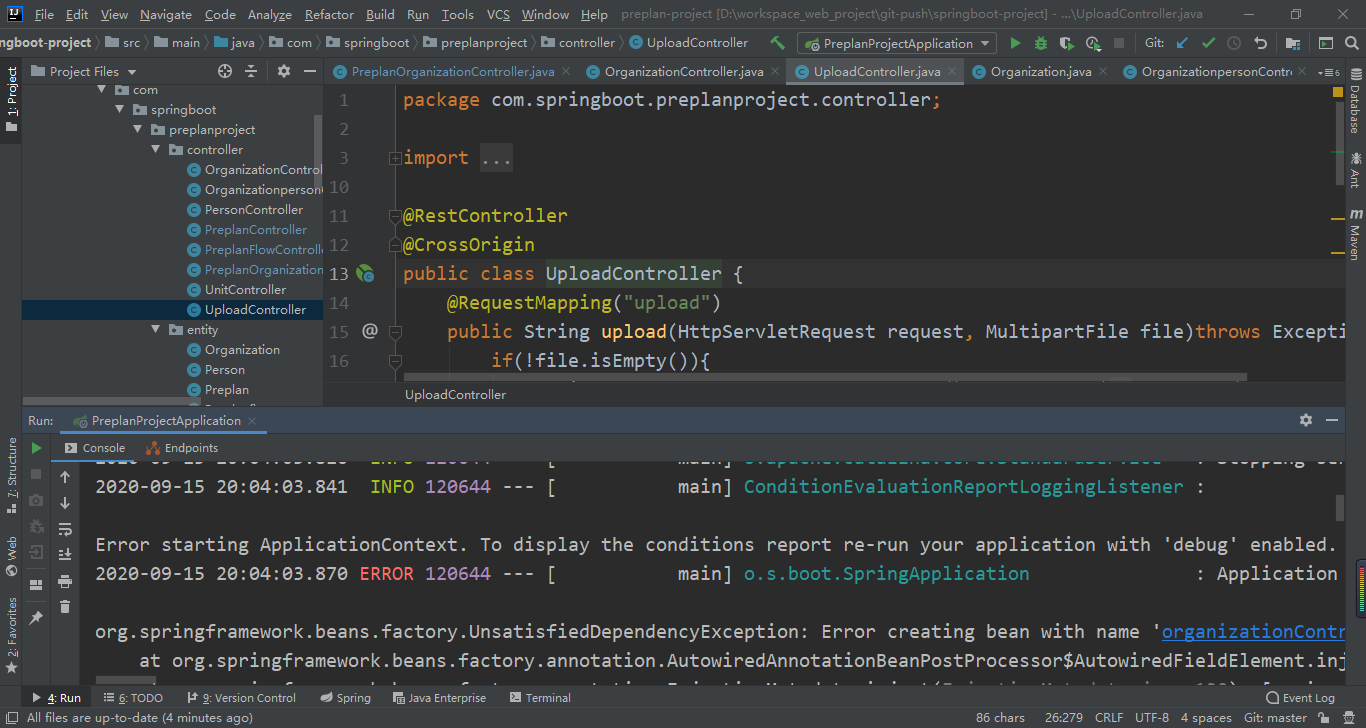Toggle scroll to end of console
The width and height of the screenshot is (1366, 728).
click(65, 554)
